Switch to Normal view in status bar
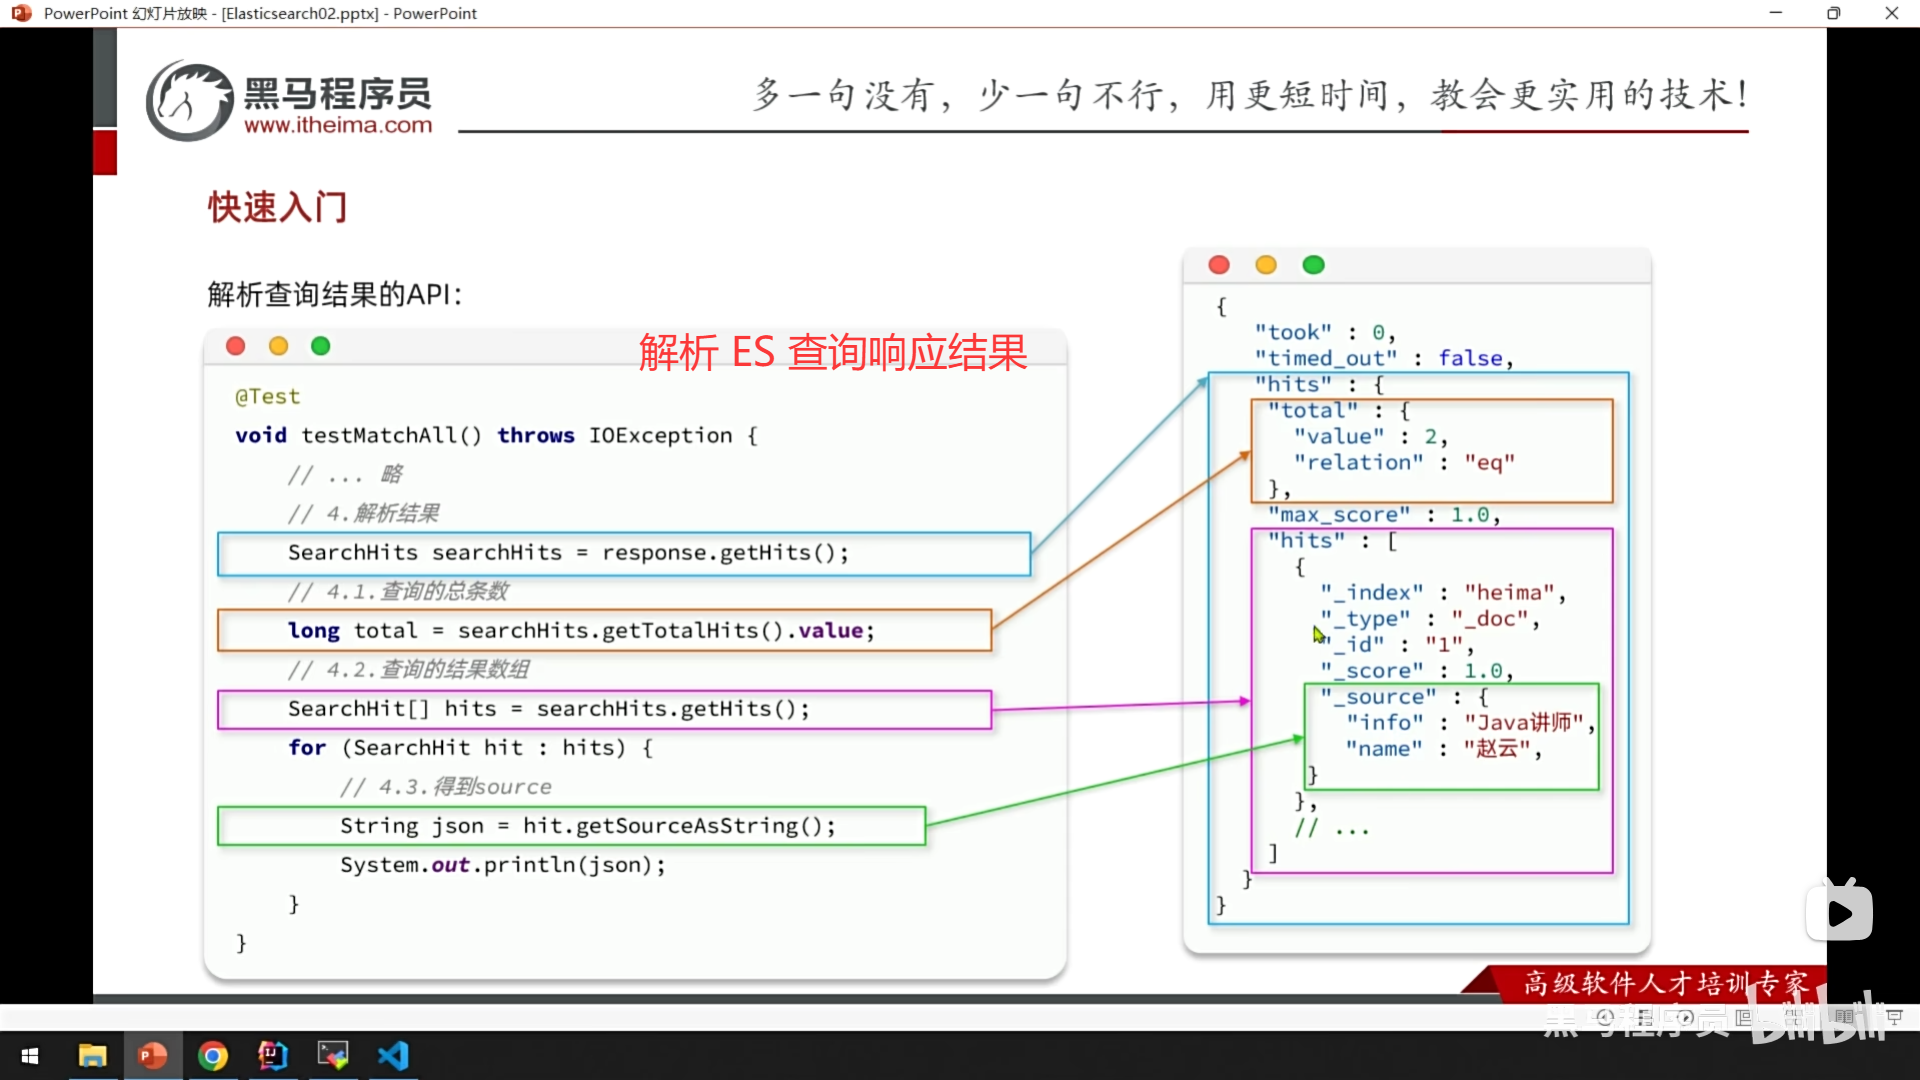This screenshot has width=1920, height=1080. pyautogui.click(x=1743, y=1017)
